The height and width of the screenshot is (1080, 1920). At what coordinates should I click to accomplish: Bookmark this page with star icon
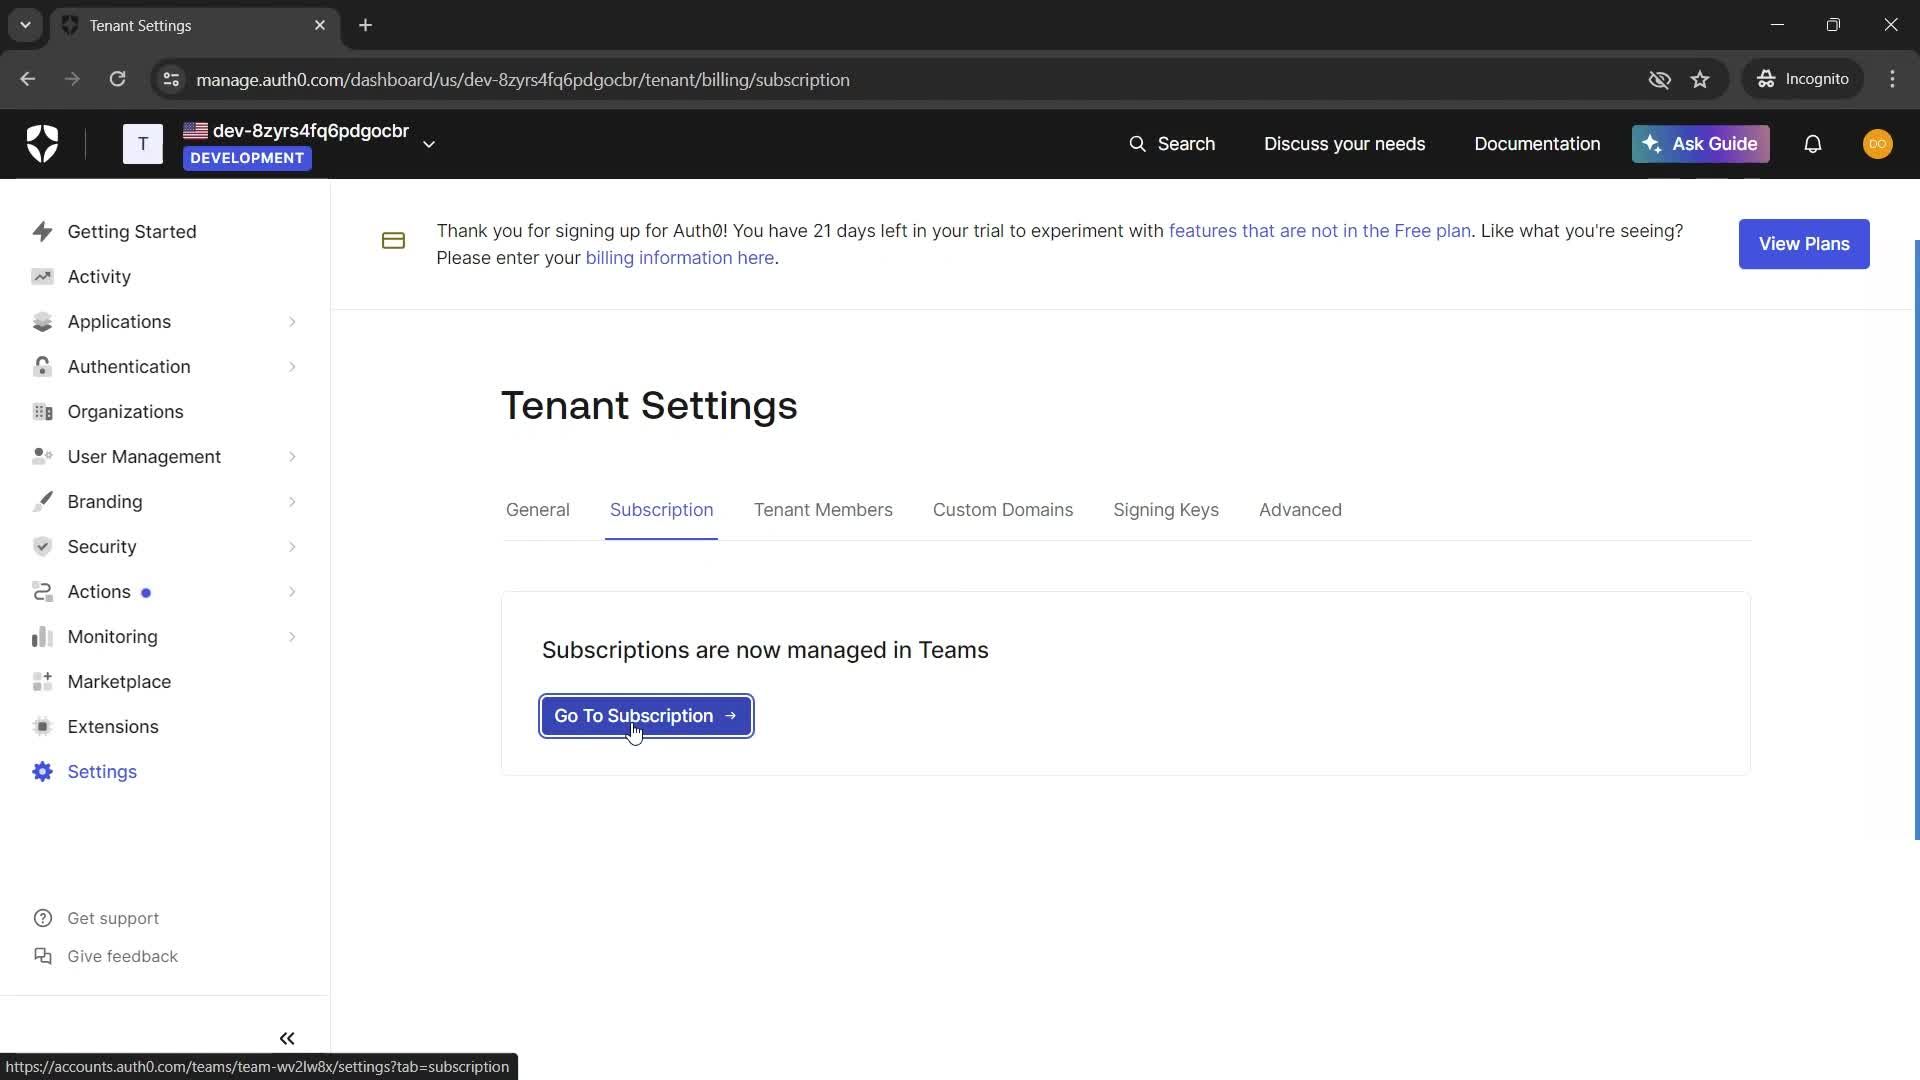pos(1700,79)
